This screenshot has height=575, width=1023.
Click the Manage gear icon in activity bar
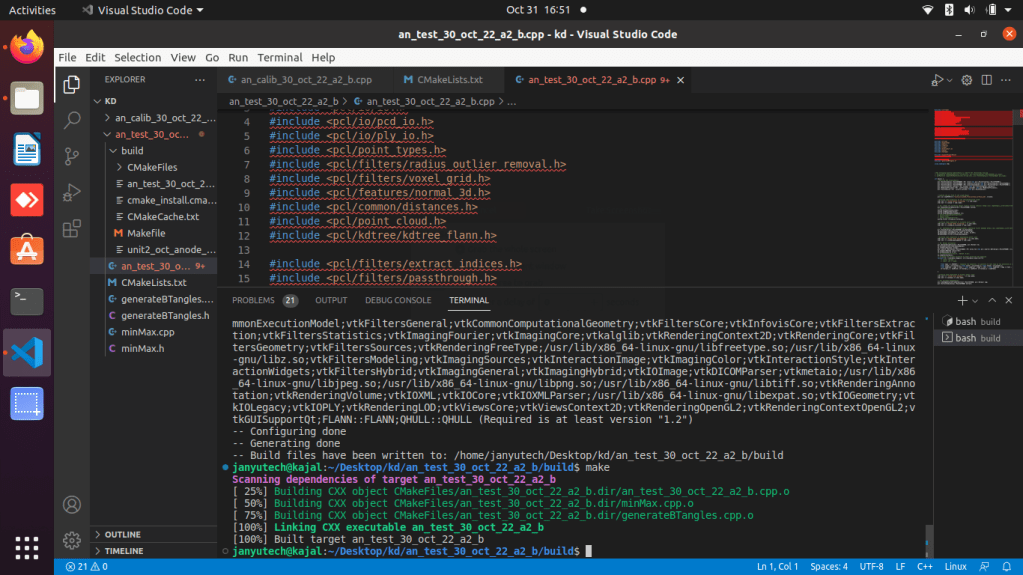72,540
